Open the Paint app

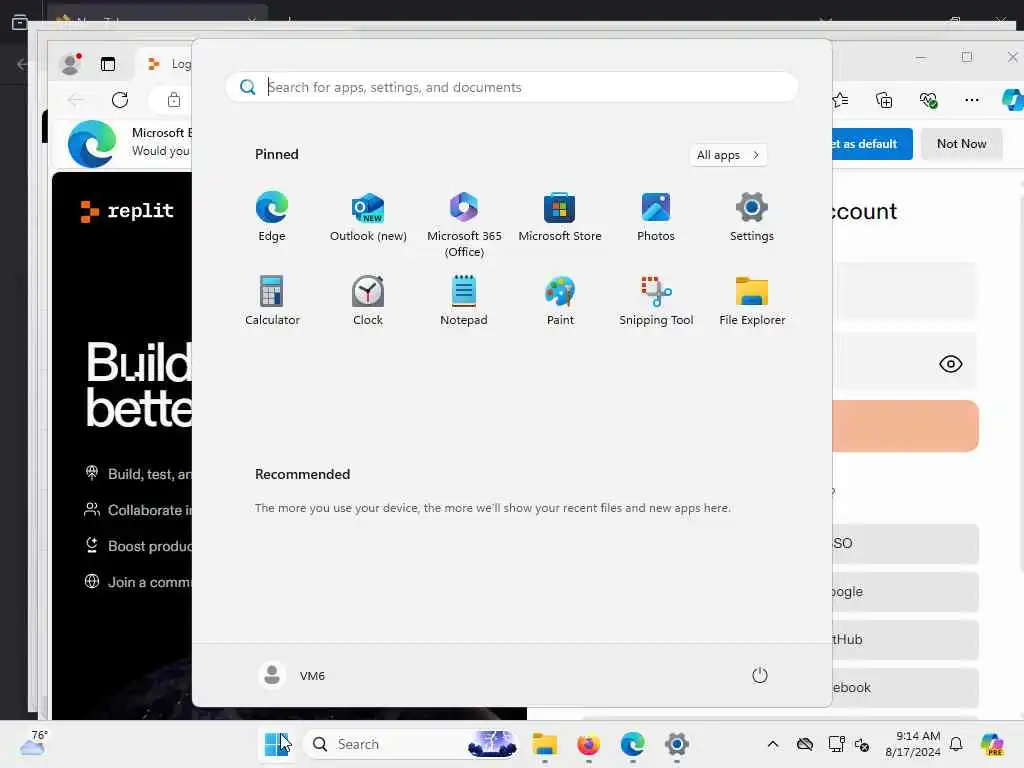[560, 300]
